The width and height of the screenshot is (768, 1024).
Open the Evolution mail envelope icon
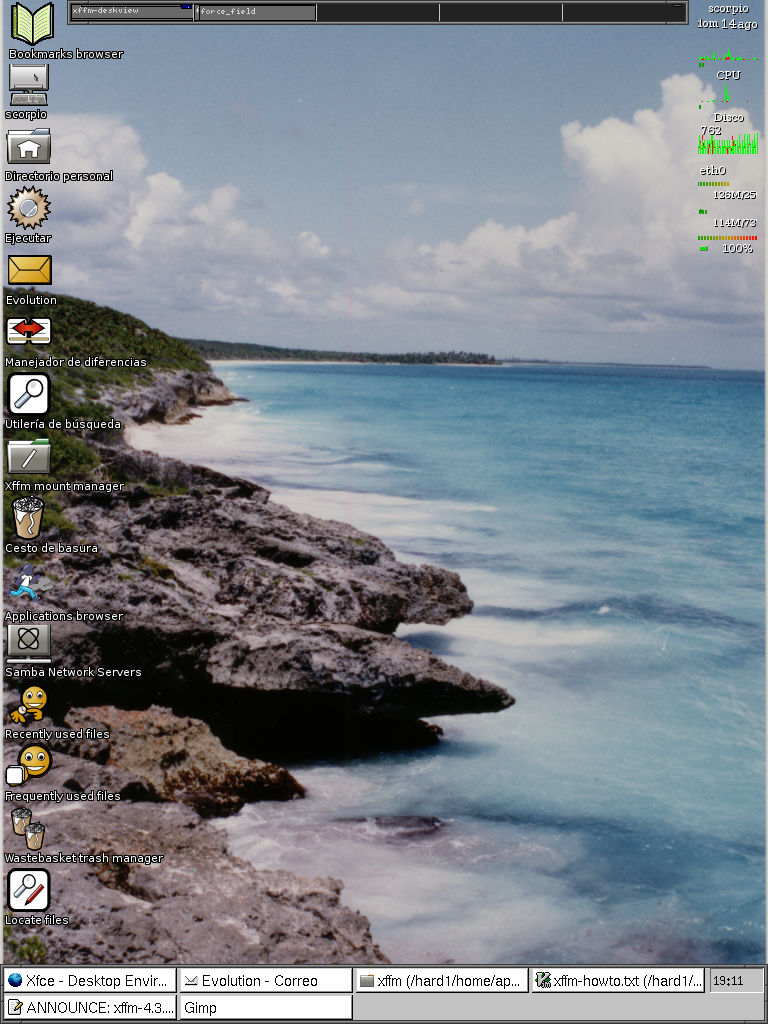point(29,270)
